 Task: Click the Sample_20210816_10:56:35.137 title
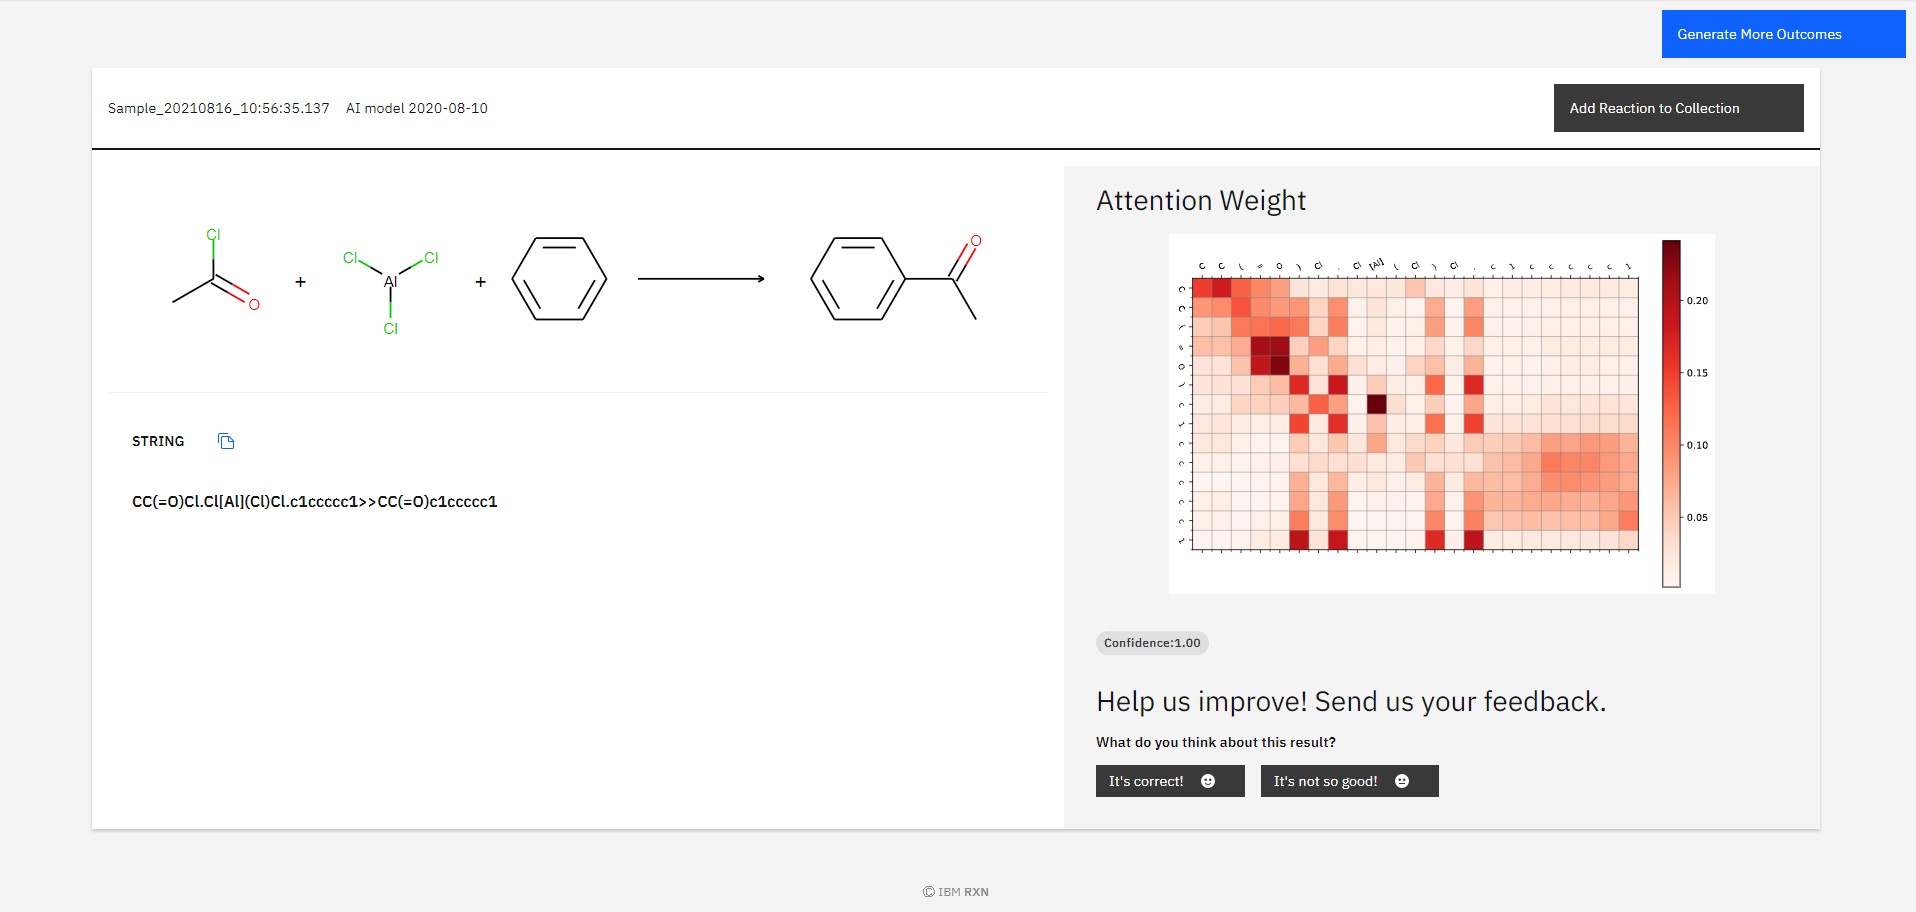pos(218,107)
